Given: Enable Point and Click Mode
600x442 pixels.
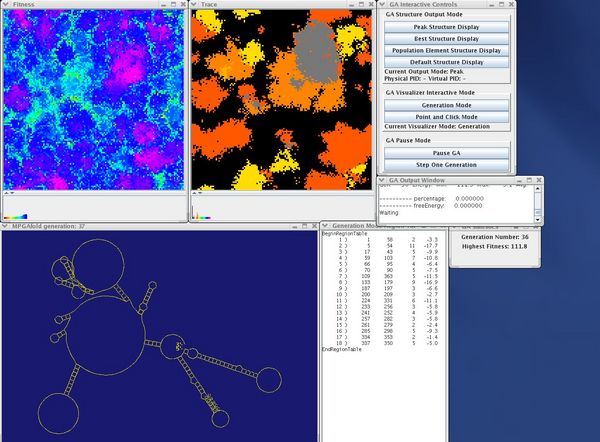Looking at the screenshot, I should [446, 116].
